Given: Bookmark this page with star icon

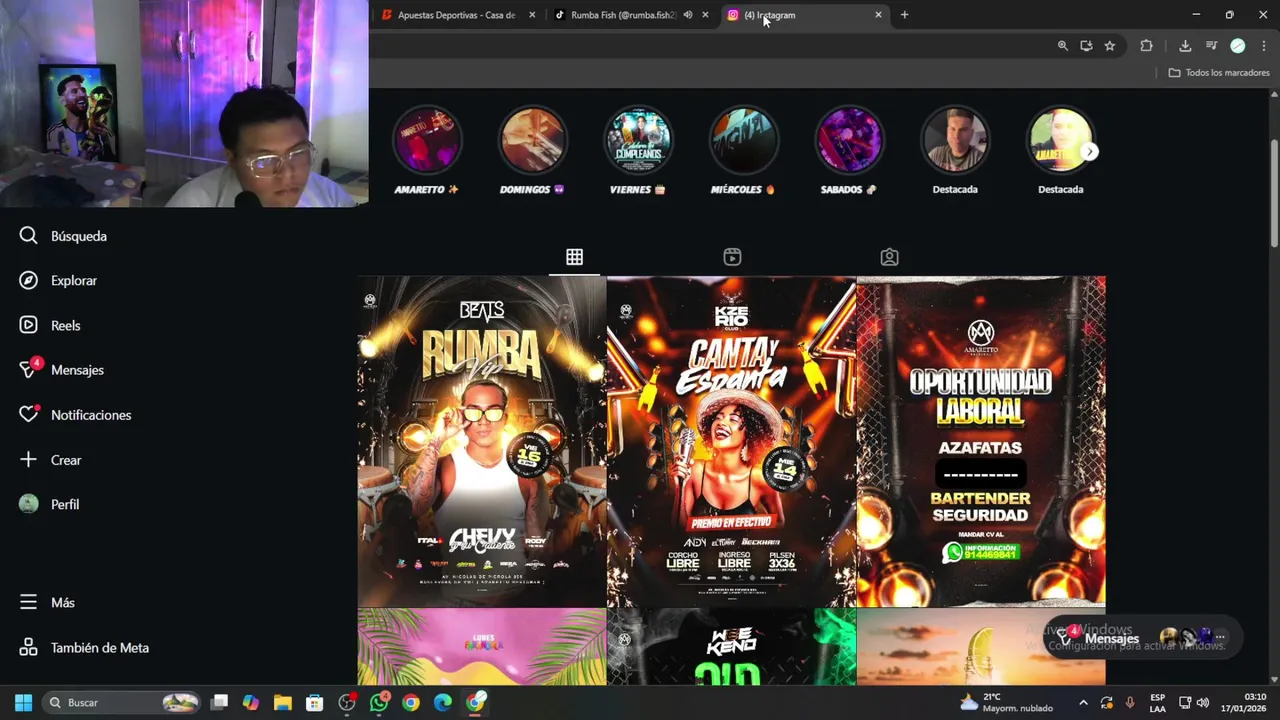Looking at the screenshot, I should point(1110,46).
